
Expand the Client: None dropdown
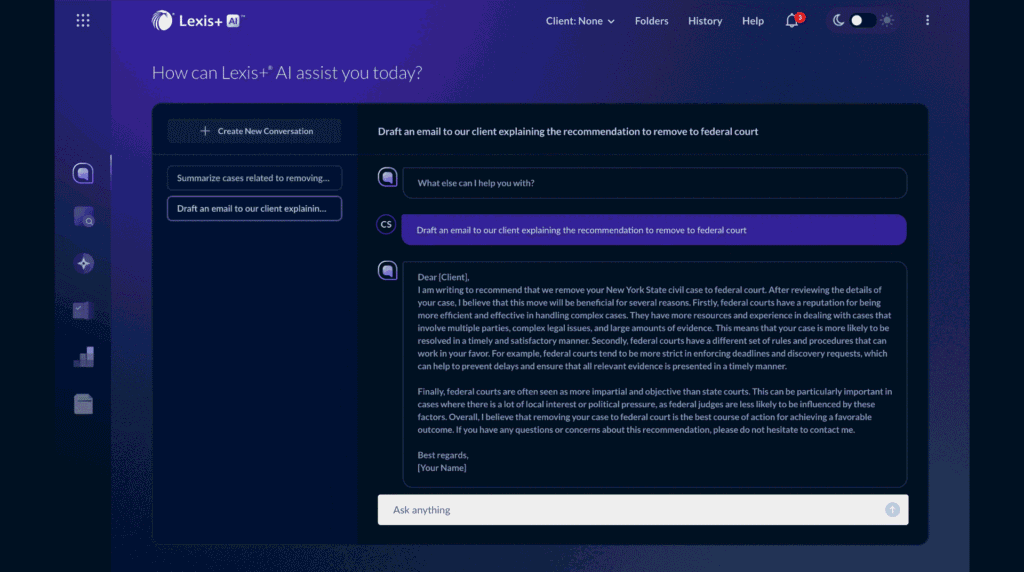[x=580, y=21]
